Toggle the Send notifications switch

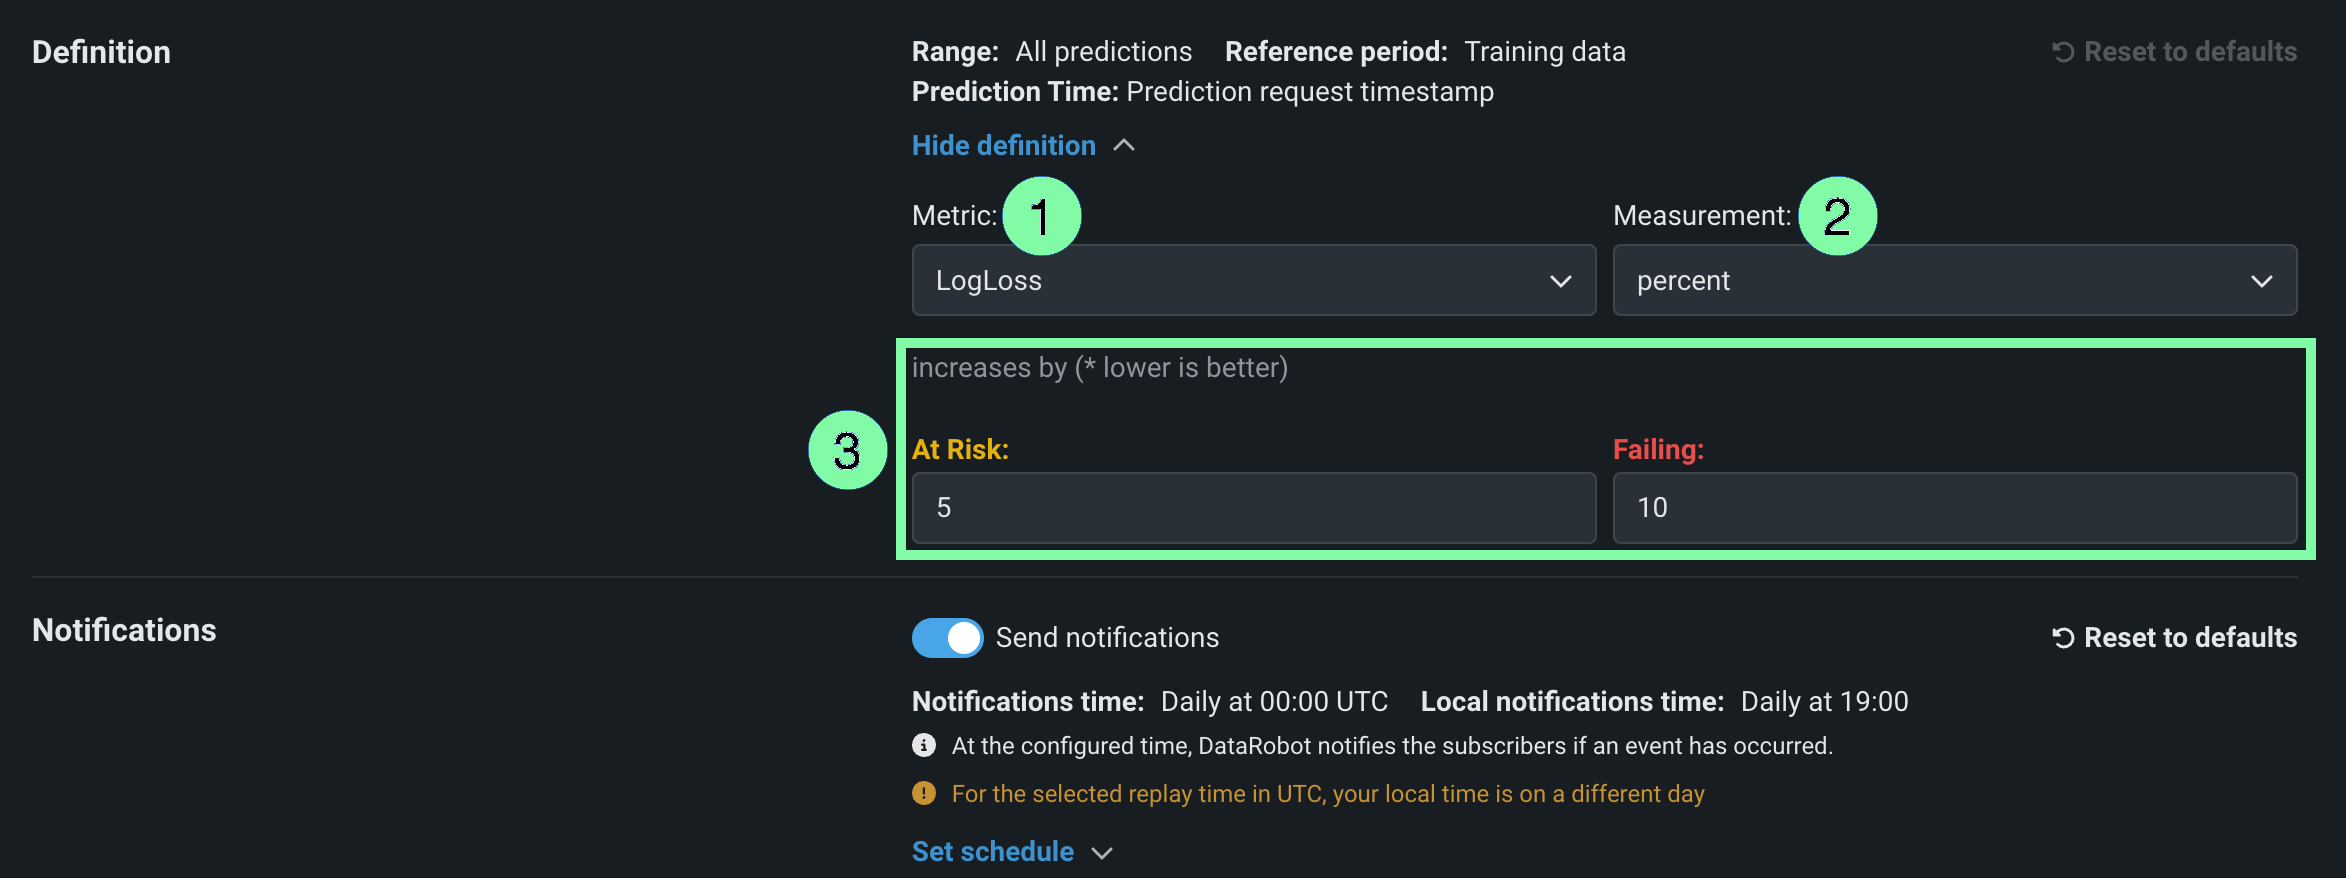(947, 638)
